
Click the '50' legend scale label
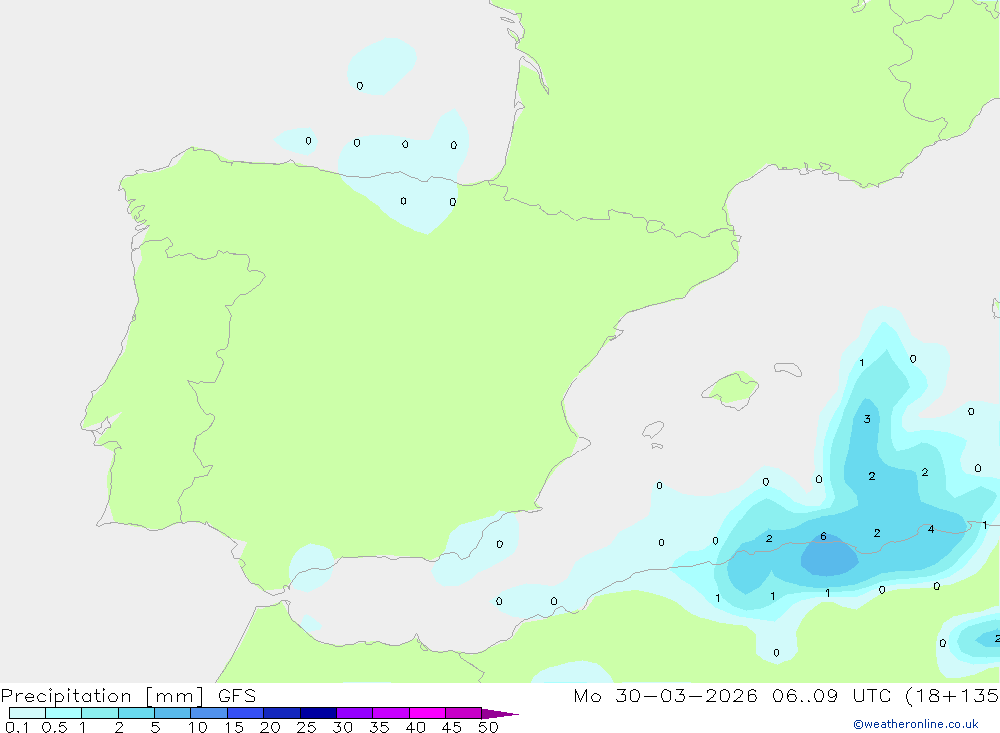tap(488, 727)
